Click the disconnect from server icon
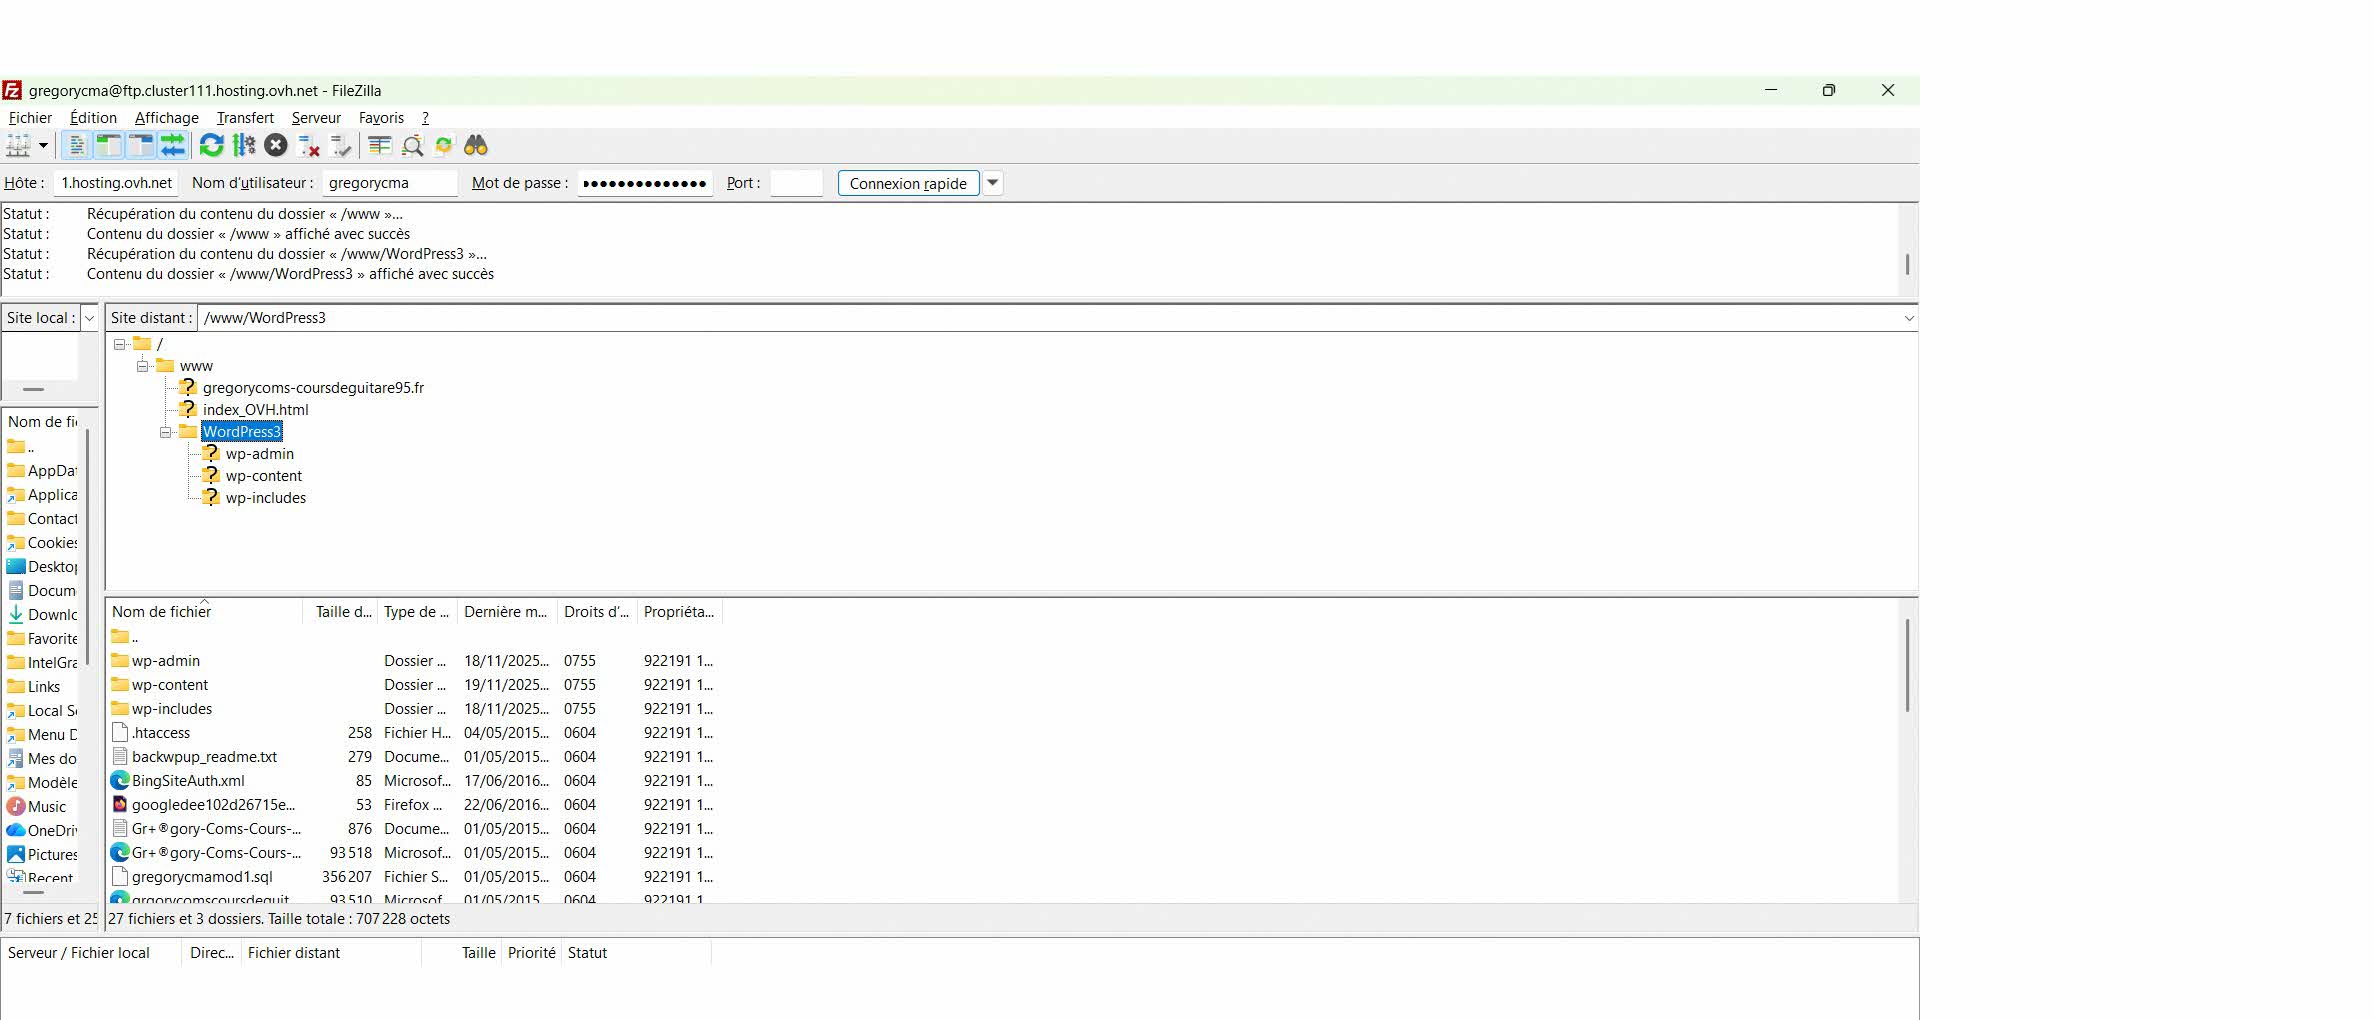 309,146
